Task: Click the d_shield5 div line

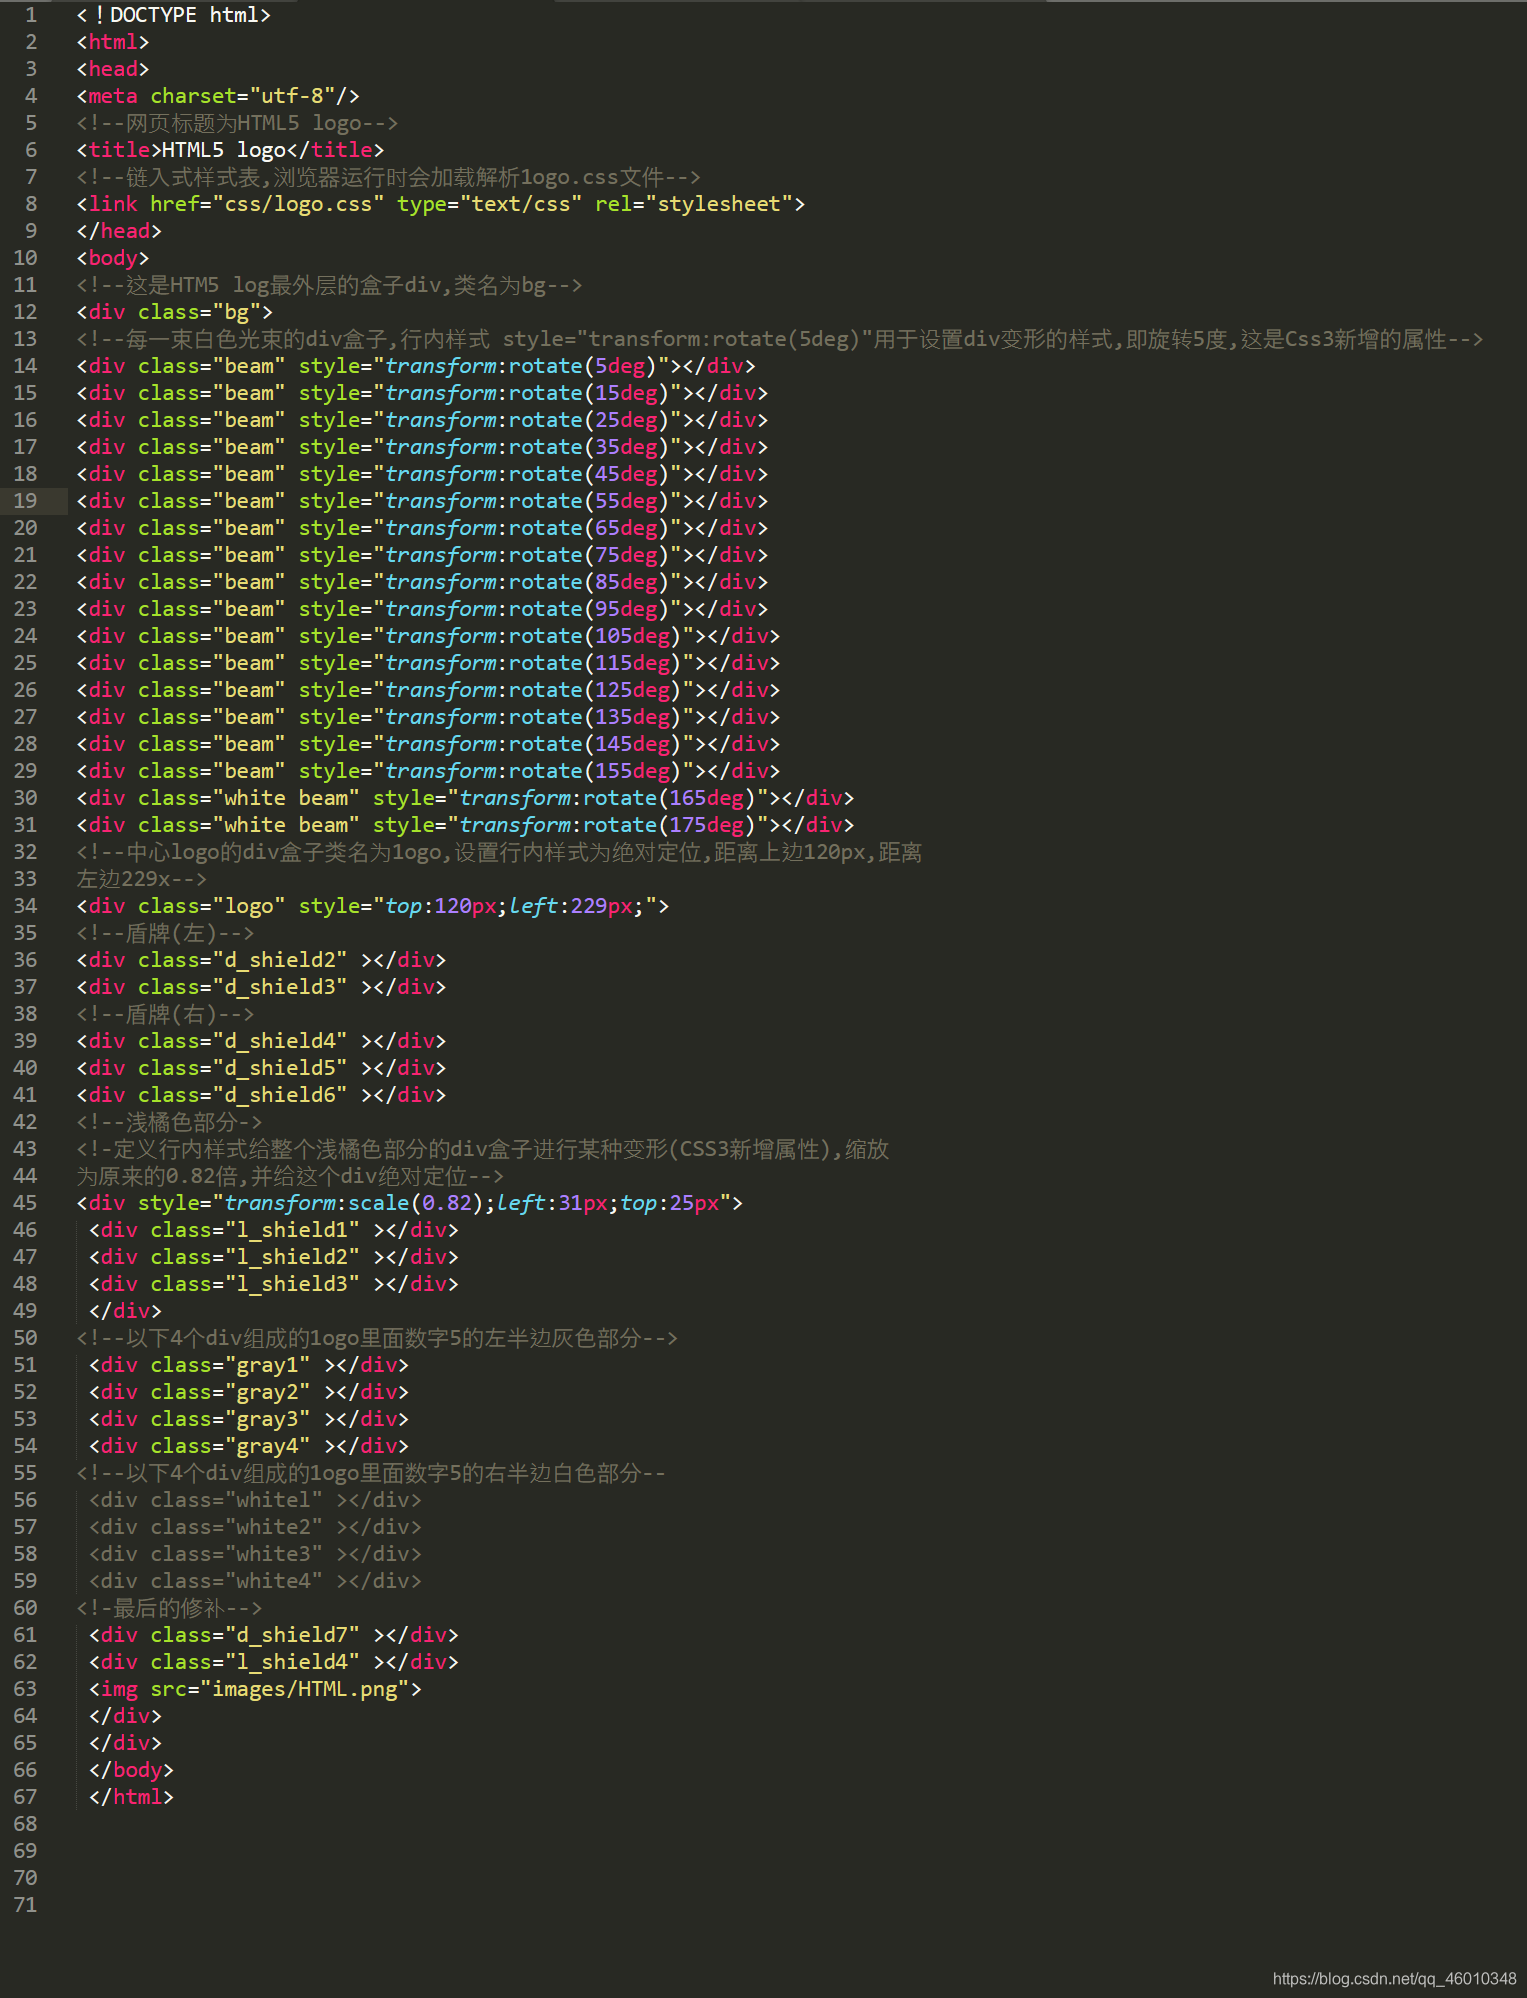Action: pyautogui.click(x=261, y=1068)
